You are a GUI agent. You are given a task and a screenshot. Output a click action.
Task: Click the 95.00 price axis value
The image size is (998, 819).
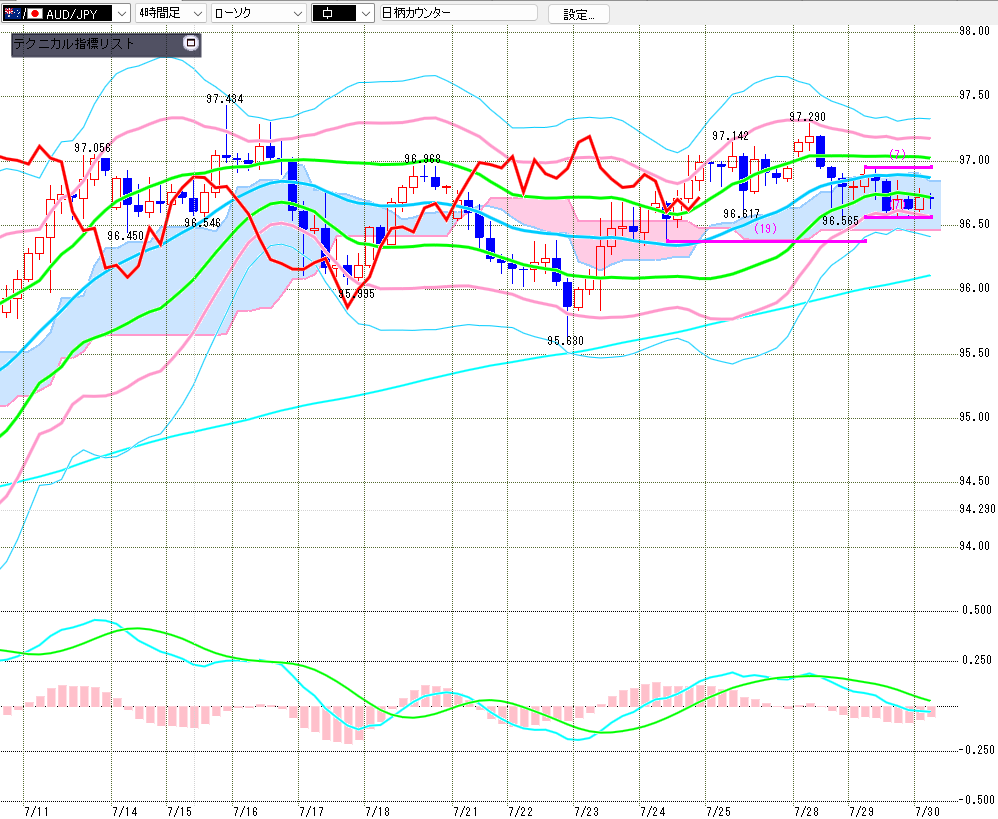(x=974, y=417)
